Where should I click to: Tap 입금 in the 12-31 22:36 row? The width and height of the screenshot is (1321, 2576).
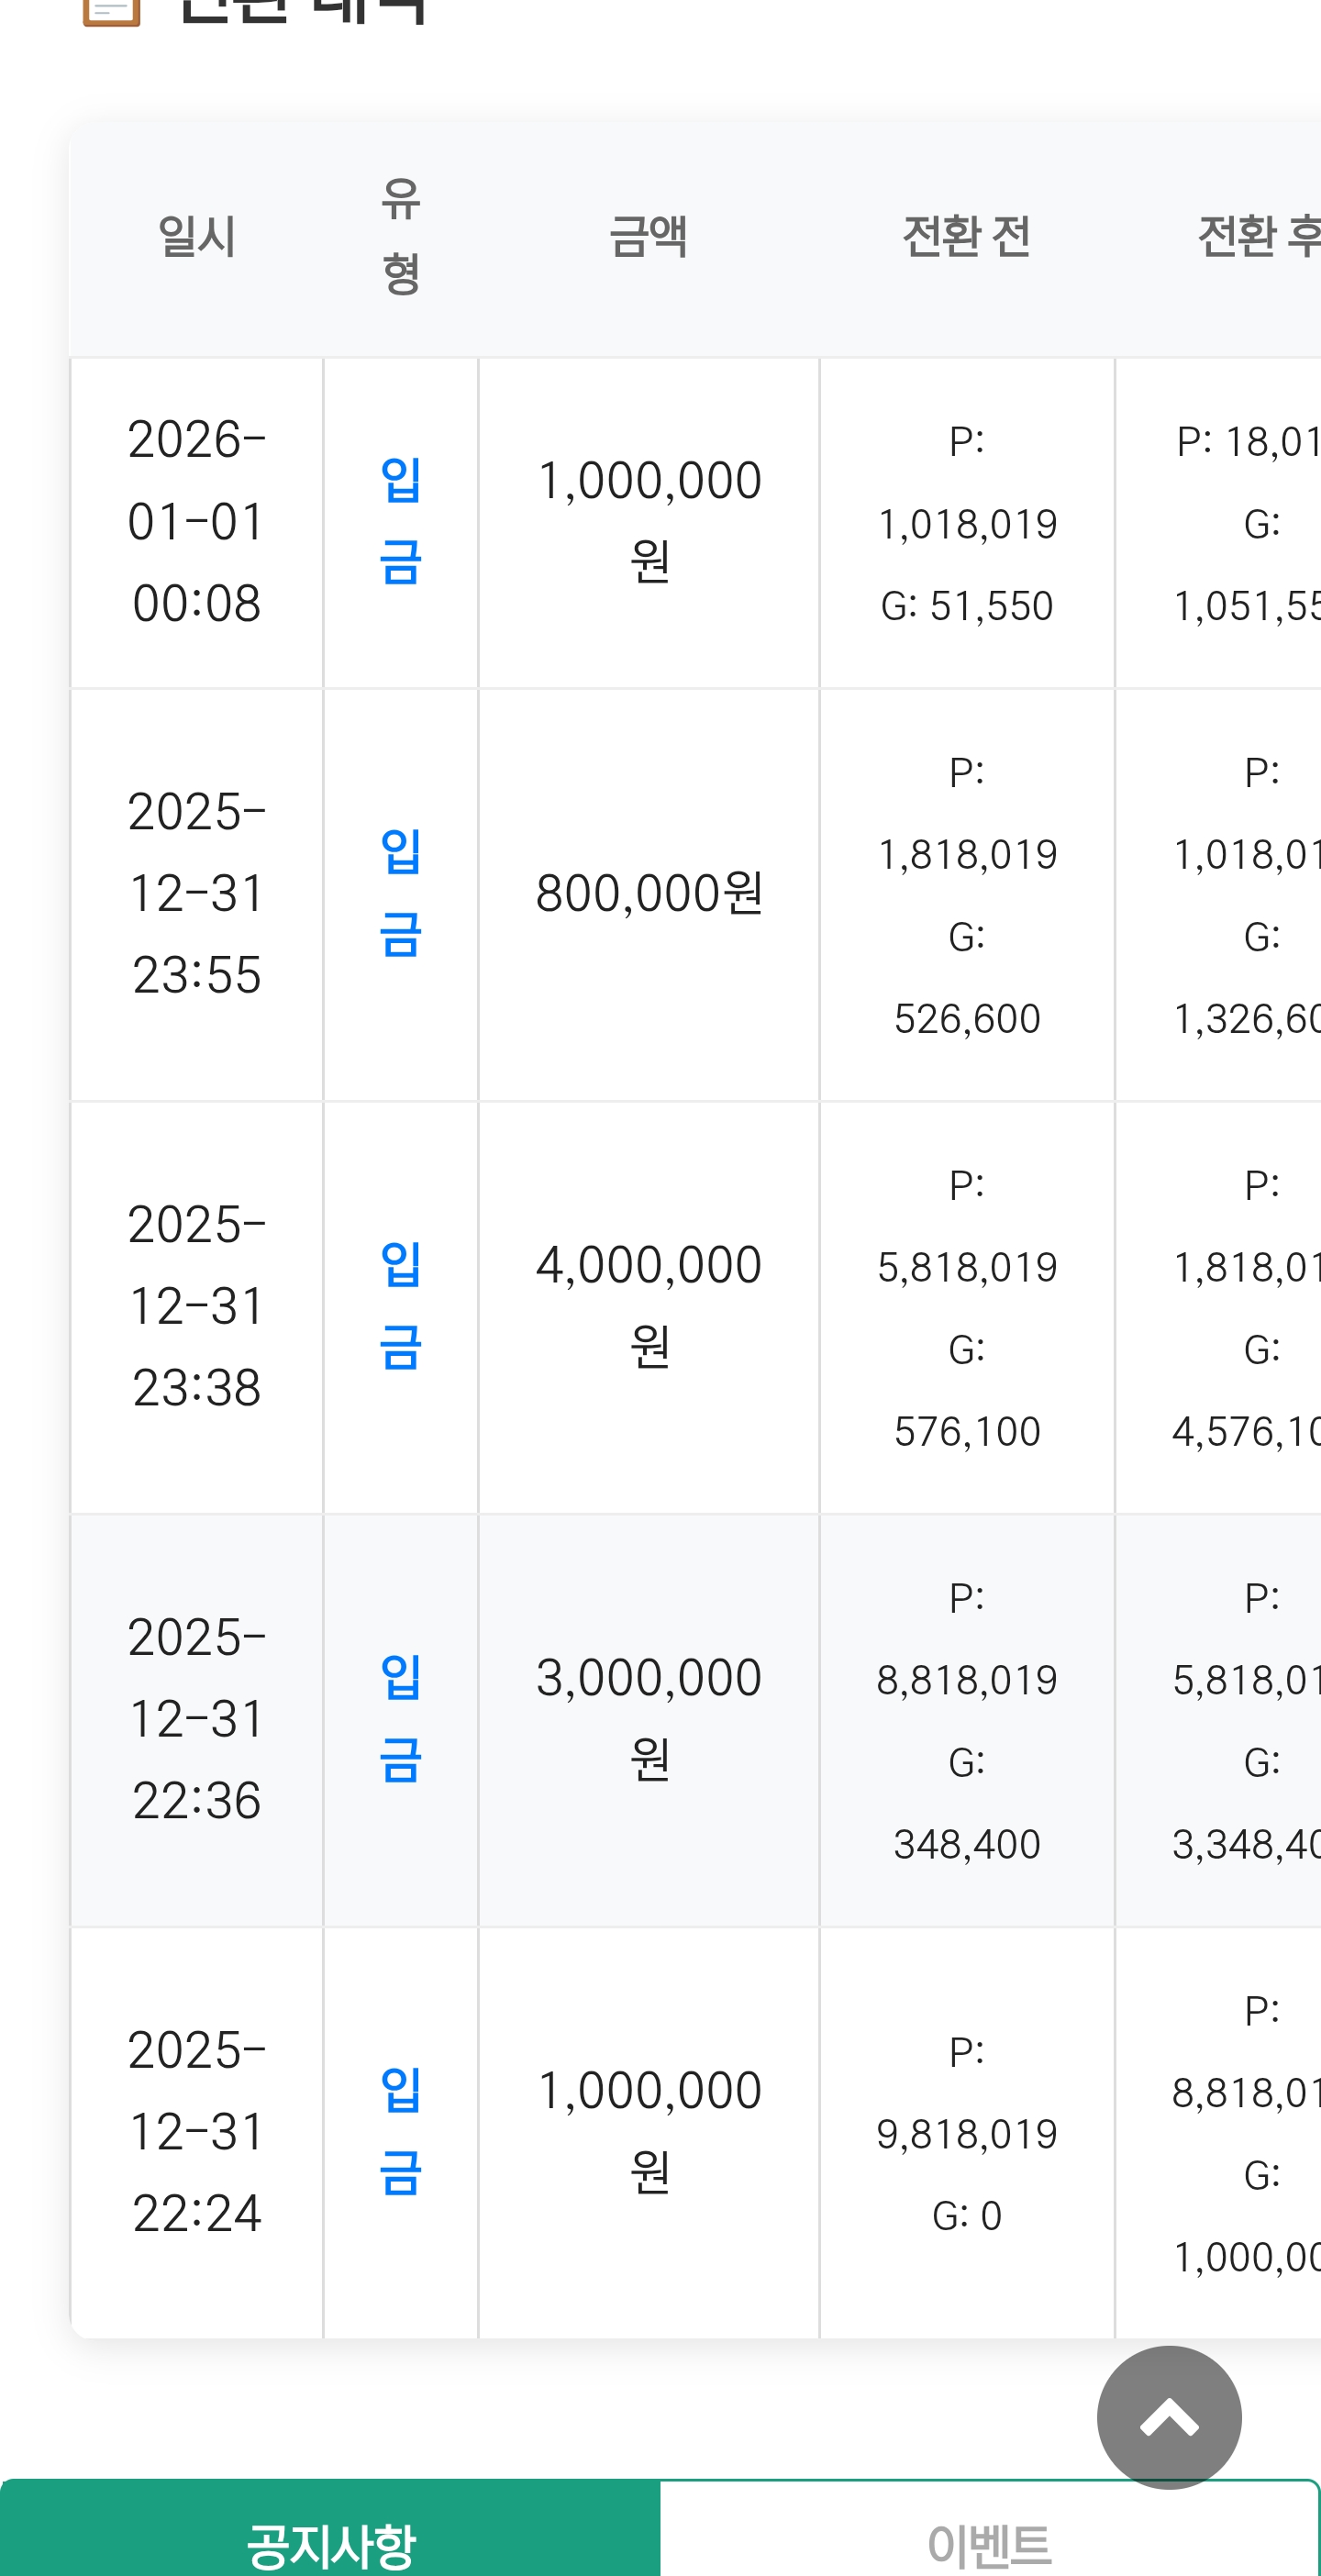tap(401, 1718)
